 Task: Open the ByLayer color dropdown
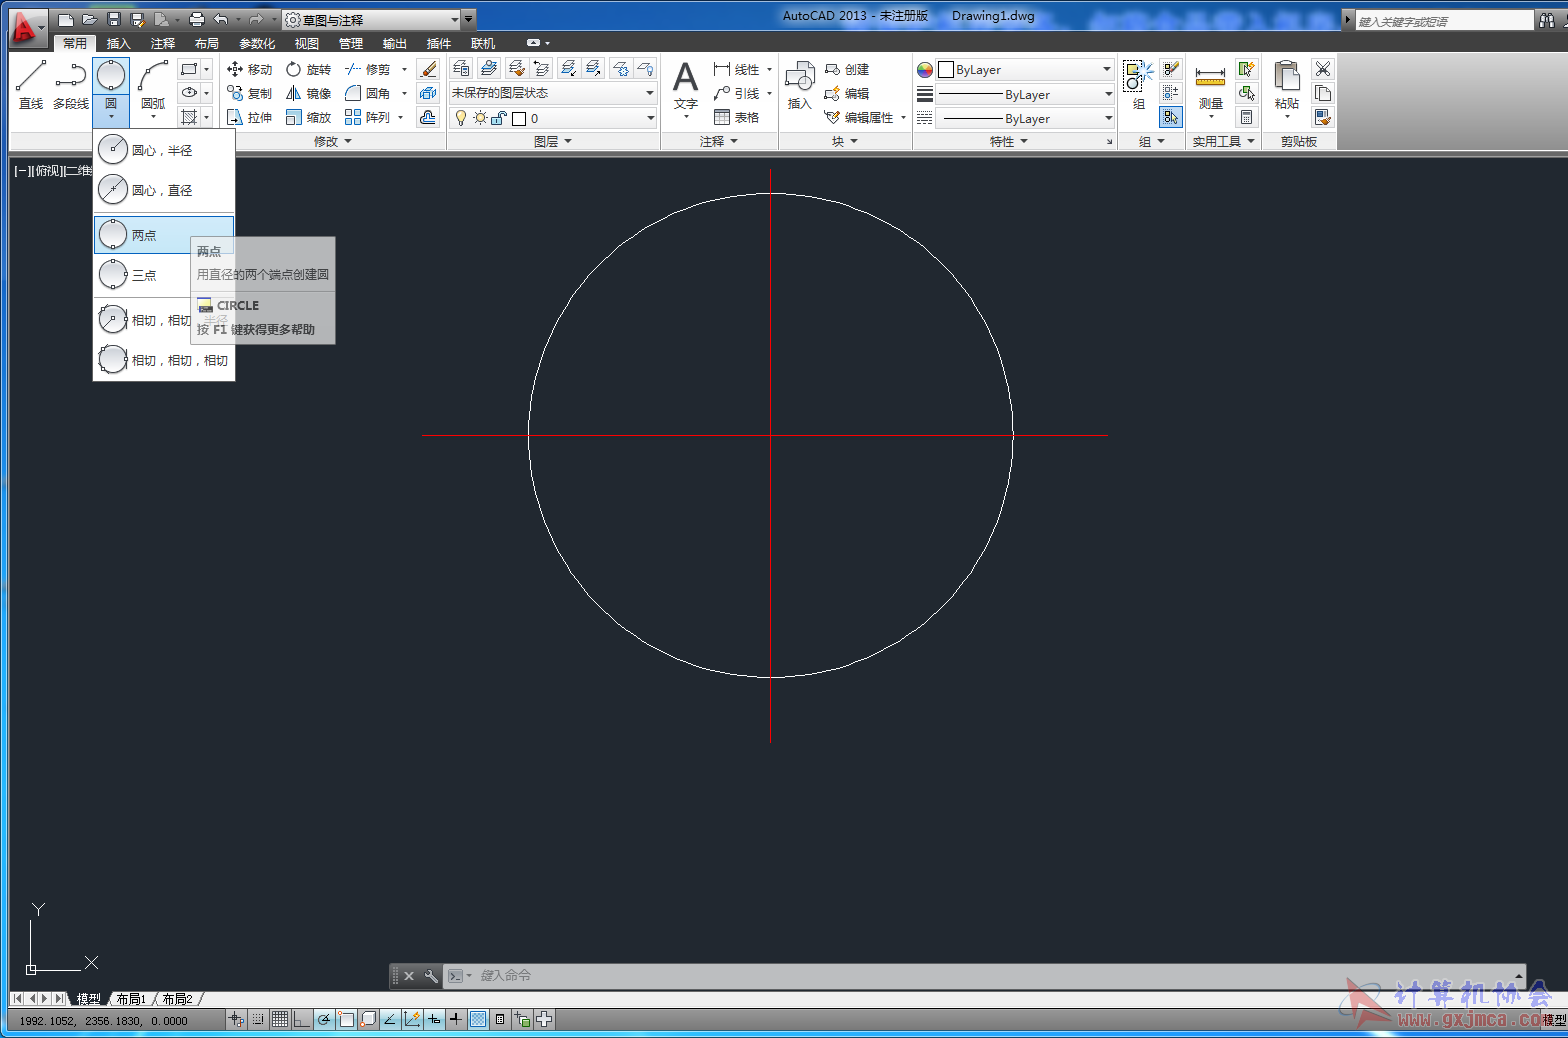click(x=1025, y=70)
